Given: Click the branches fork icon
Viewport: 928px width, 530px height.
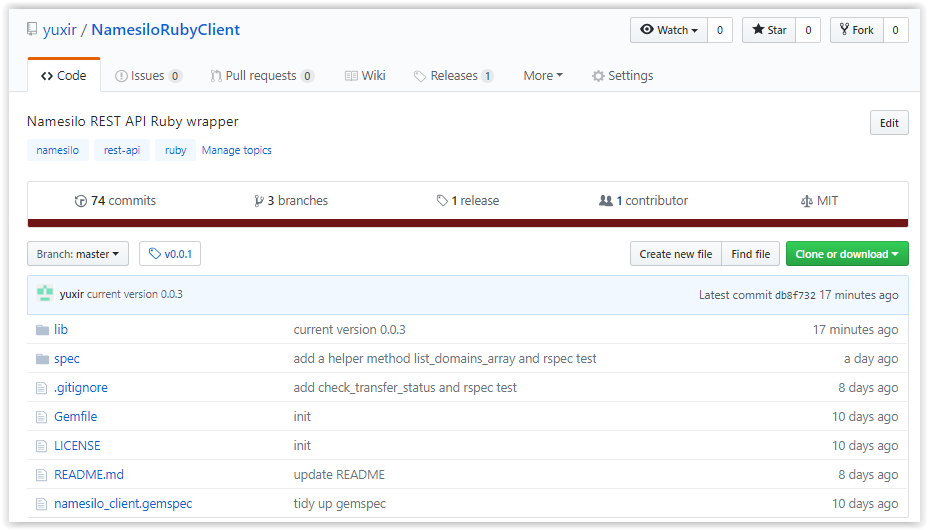Looking at the screenshot, I should [x=259, y=201].
